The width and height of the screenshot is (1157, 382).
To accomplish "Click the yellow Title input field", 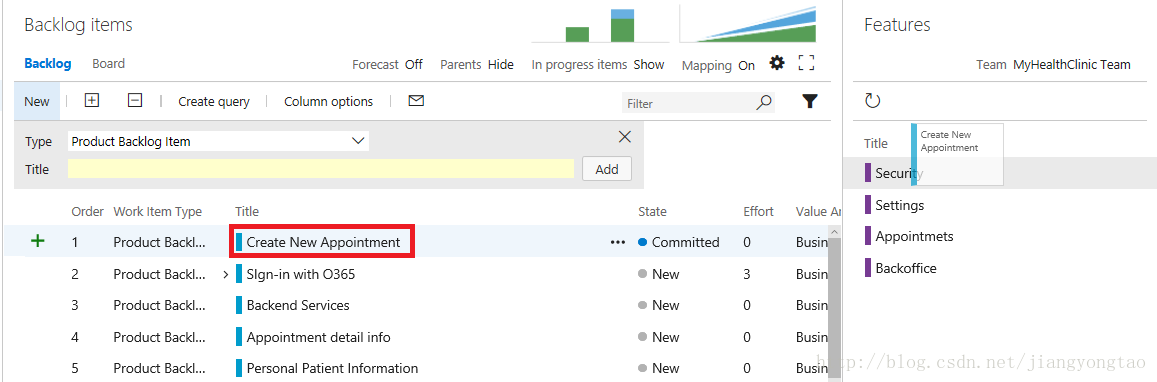I will (321, 169).
